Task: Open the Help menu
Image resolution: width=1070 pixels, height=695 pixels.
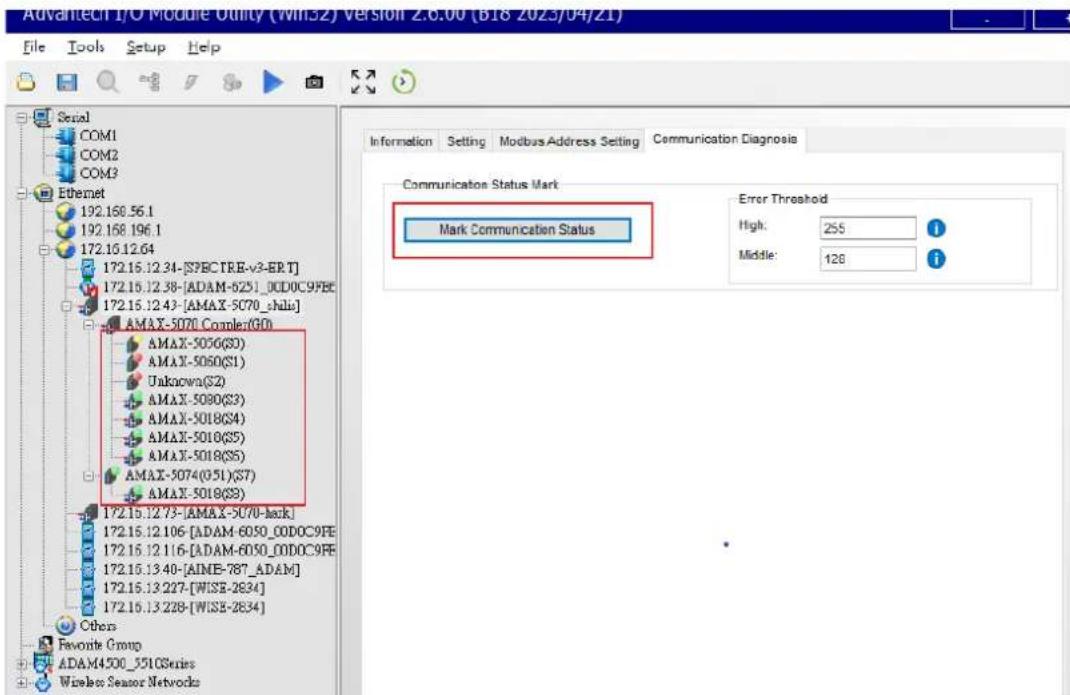Action: tap(204, 47)
